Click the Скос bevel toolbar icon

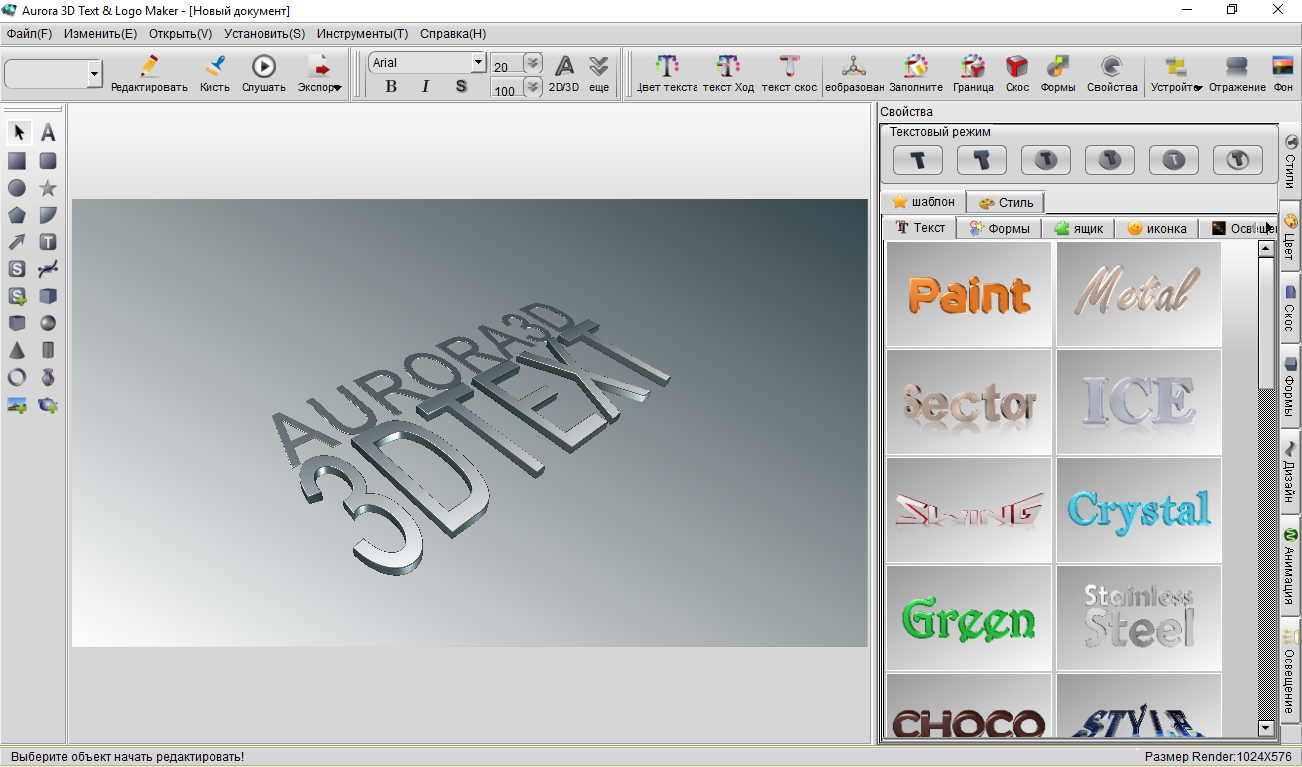(x=1017, y=74)
